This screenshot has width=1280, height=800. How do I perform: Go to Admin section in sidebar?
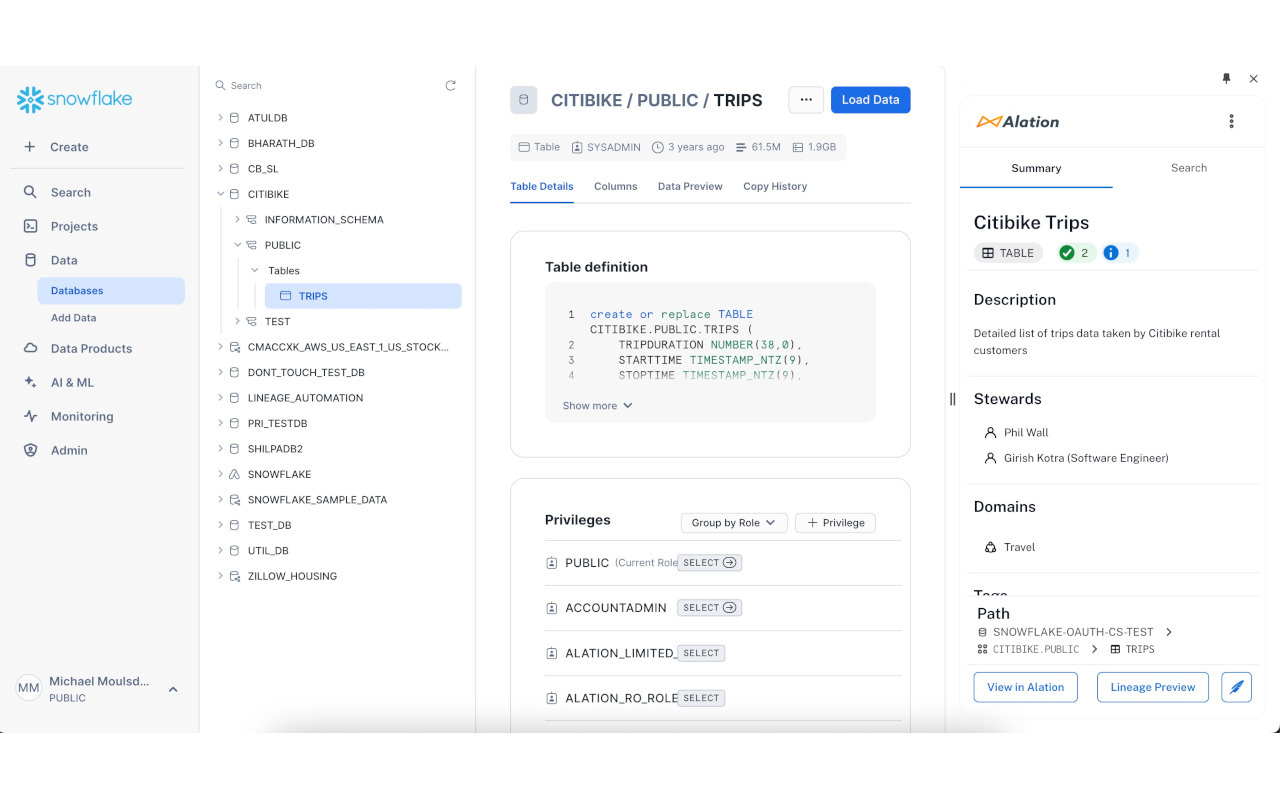tap(69, 450)
